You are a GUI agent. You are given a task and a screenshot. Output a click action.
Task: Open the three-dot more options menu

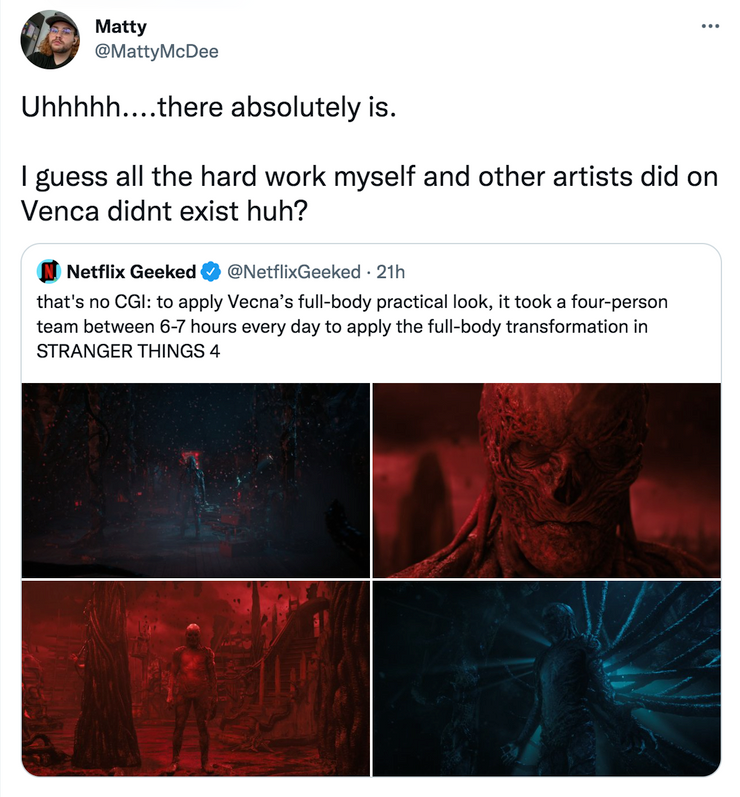pos(710,26)
